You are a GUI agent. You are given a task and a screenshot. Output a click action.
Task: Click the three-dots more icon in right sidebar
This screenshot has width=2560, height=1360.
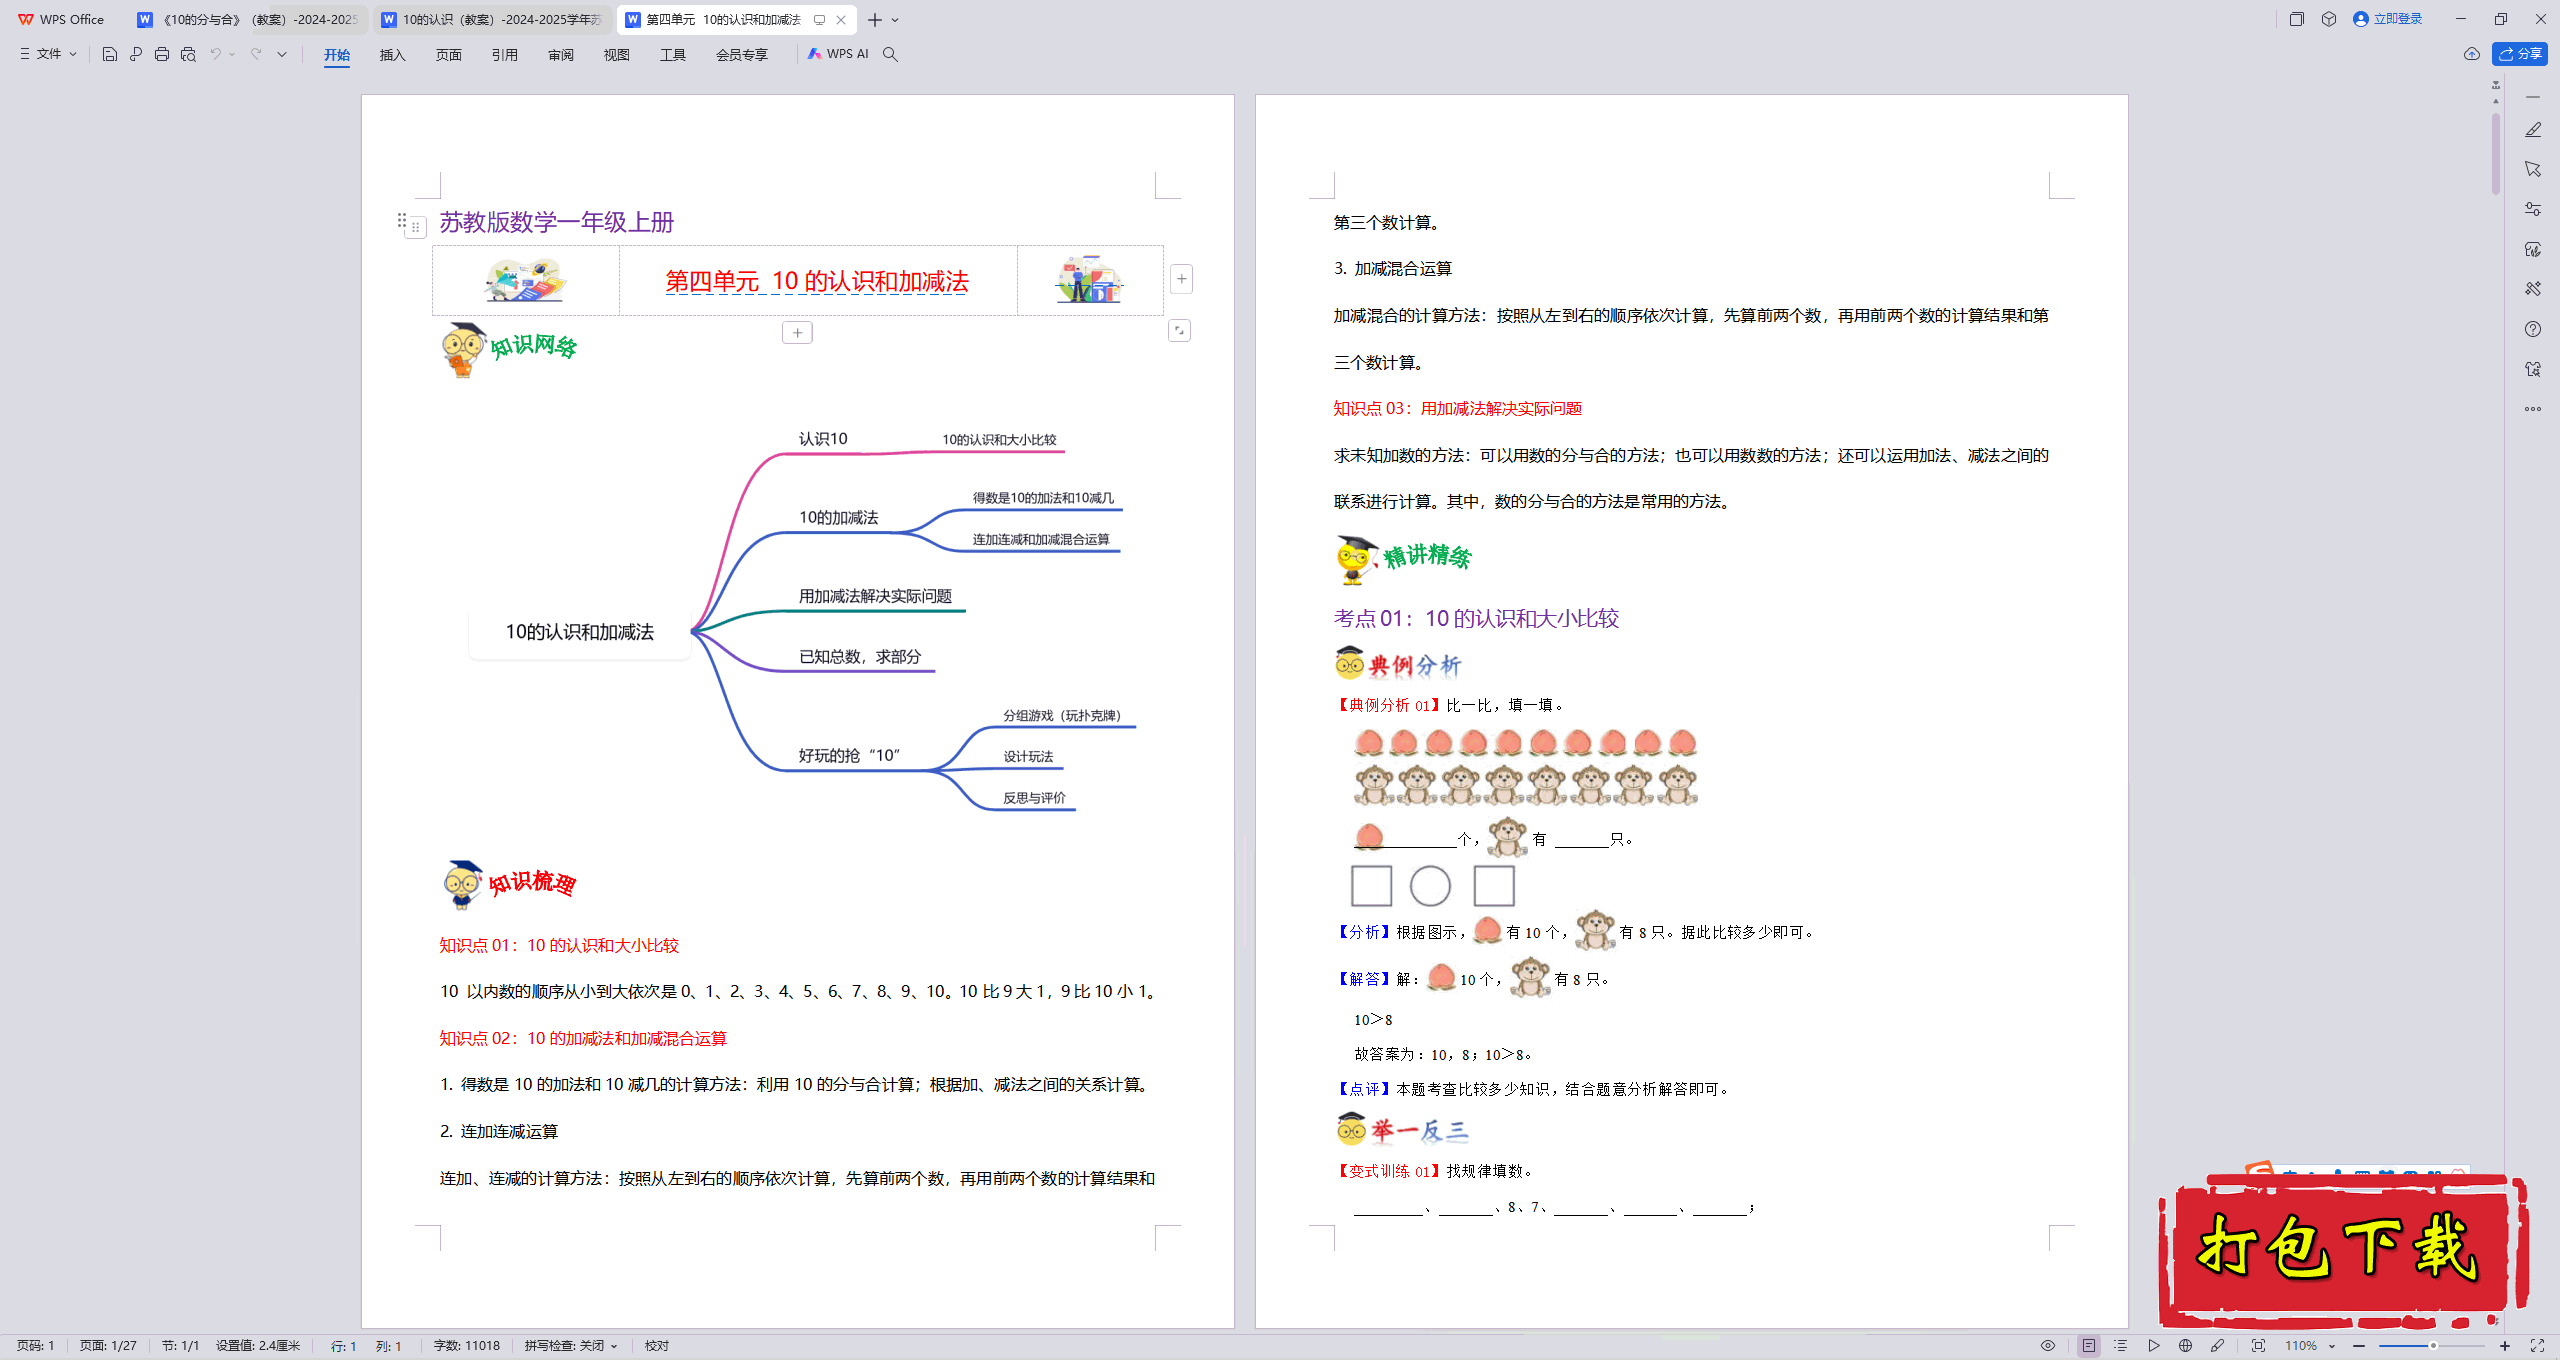(2533, 409)
